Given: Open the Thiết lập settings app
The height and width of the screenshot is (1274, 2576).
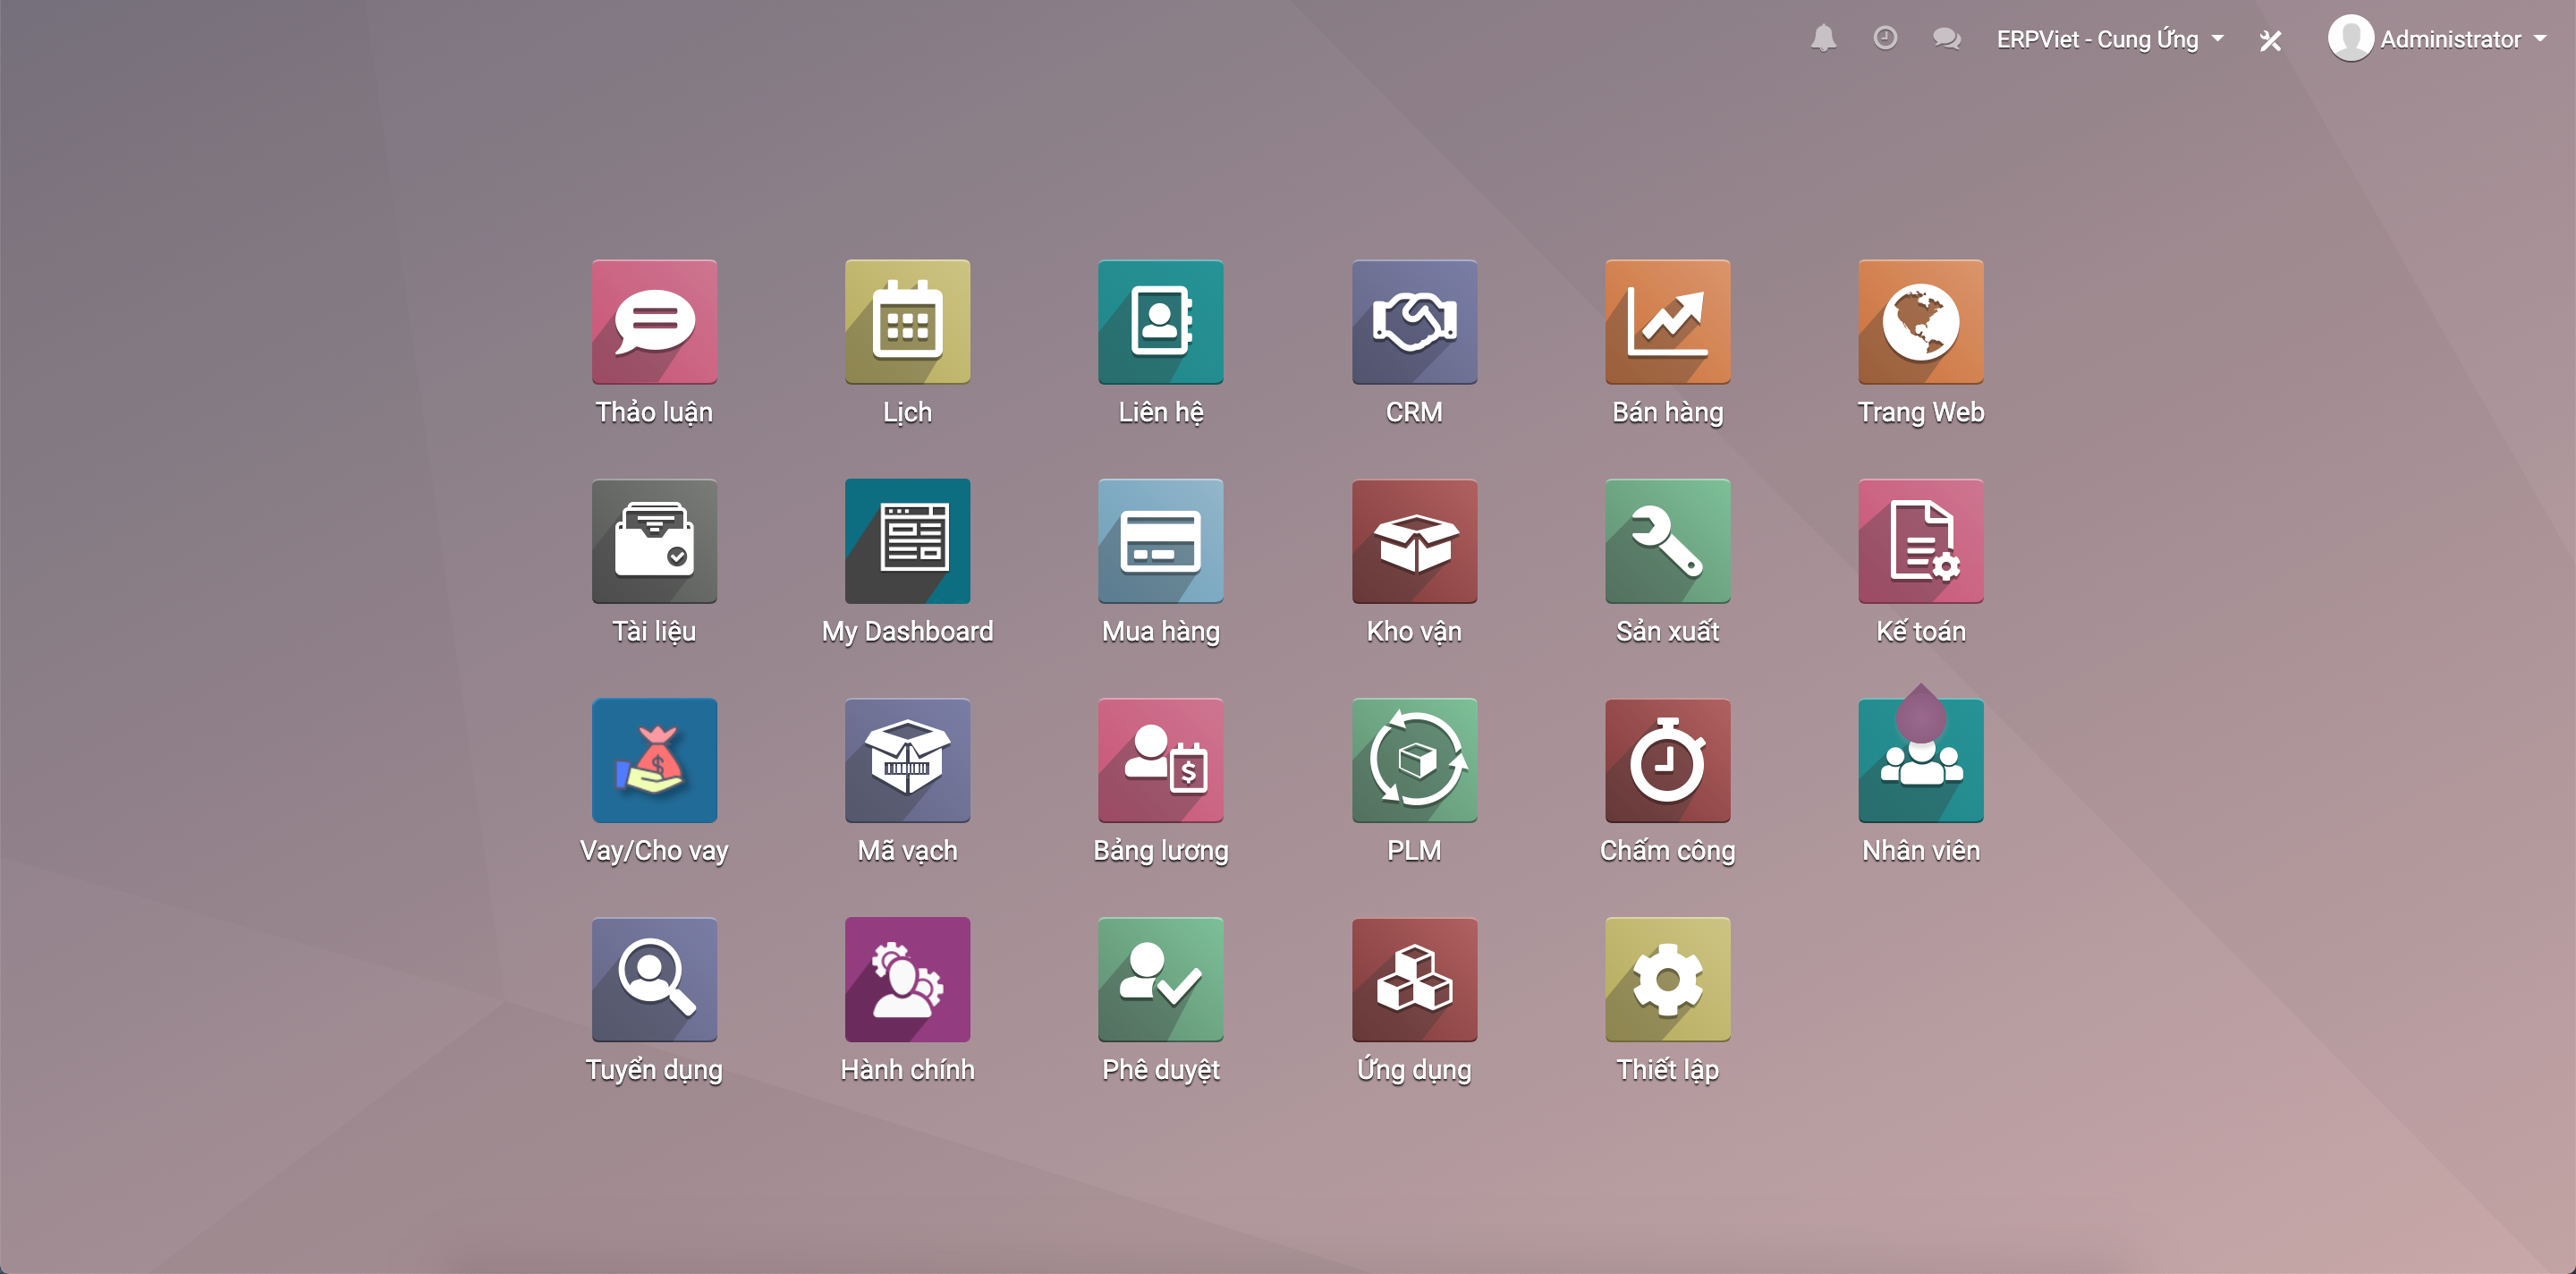Looking at the screenshot, I should (x=1667, y=979).
